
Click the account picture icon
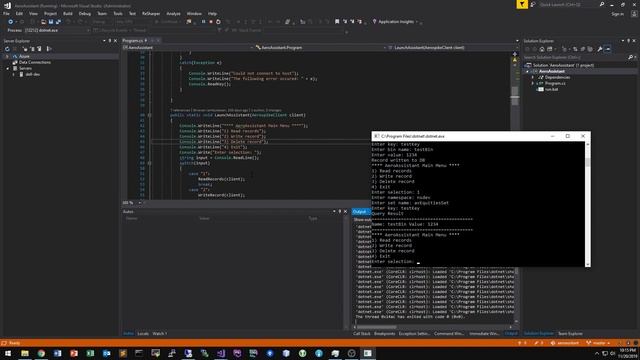tap(634, 13)
